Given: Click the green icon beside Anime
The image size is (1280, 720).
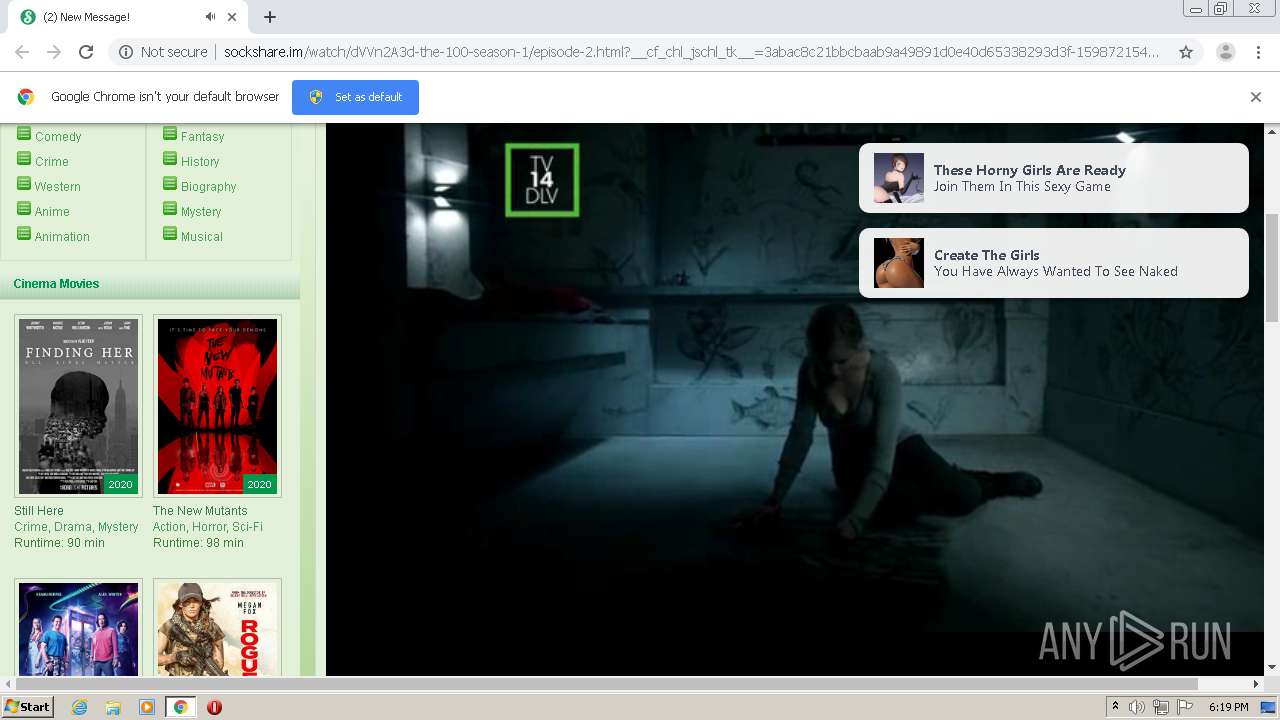Looking at the screenshot, I should [24, 209].
